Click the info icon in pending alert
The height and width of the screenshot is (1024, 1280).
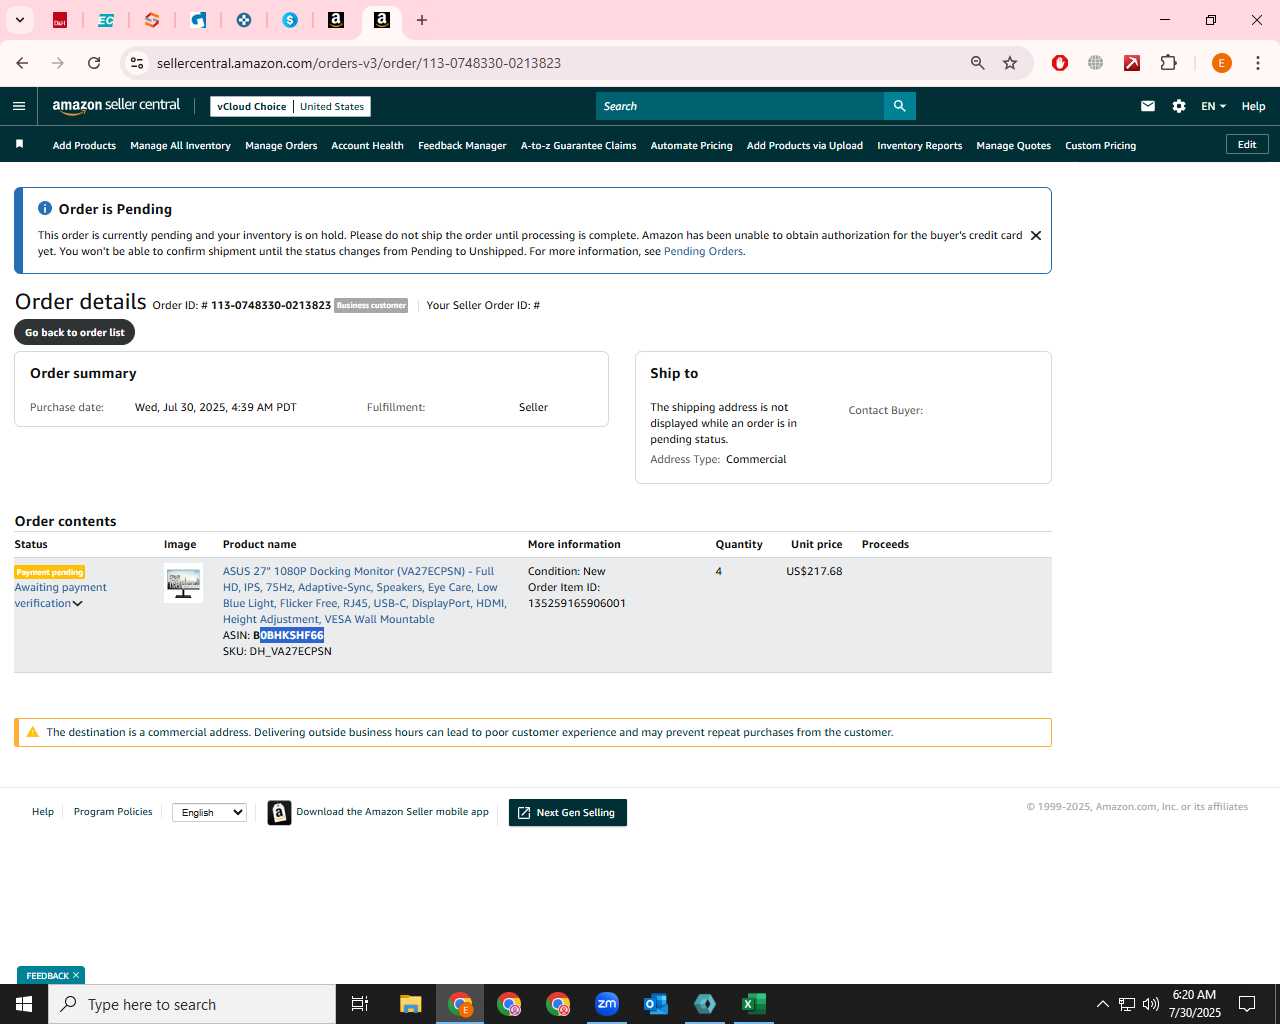[45, 208]
